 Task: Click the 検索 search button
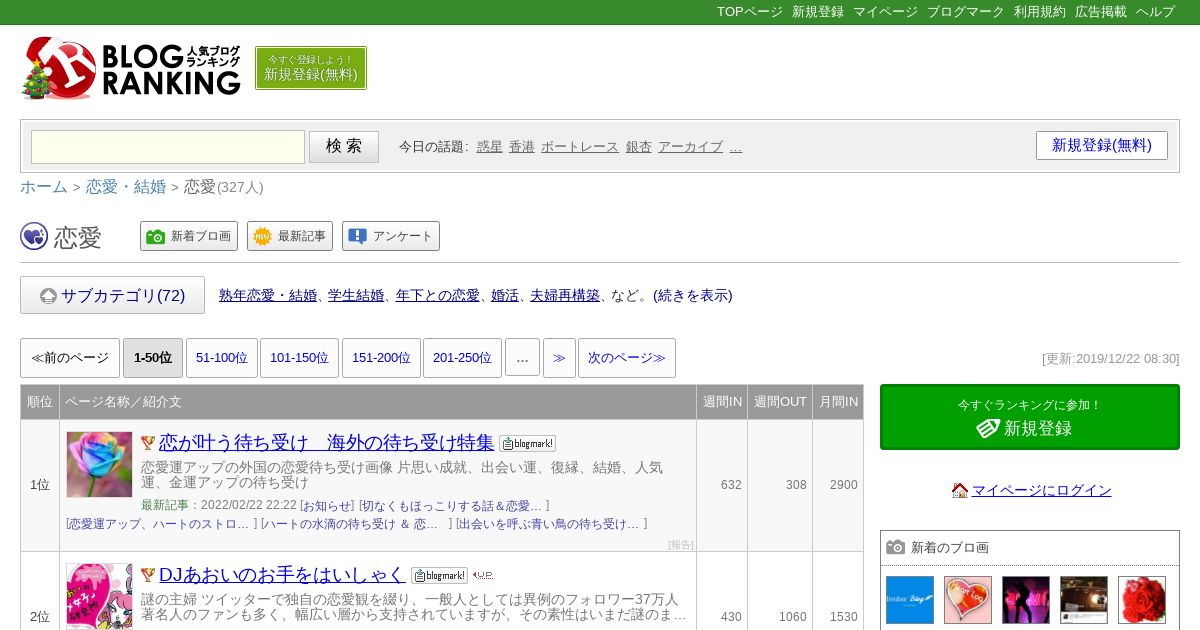coord(344,146)
